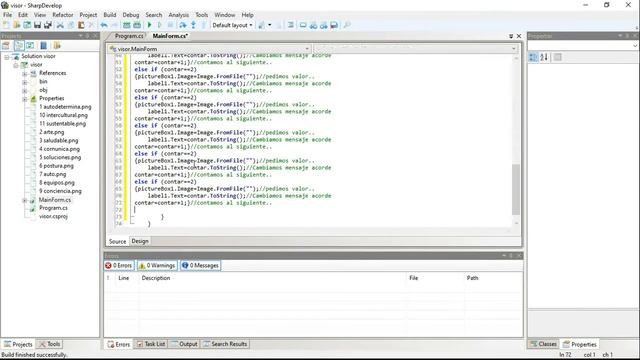The width and height of the screenshot is (640, 360).
Task: Open the Analysis menu
Action: click(x=178, y=15)
